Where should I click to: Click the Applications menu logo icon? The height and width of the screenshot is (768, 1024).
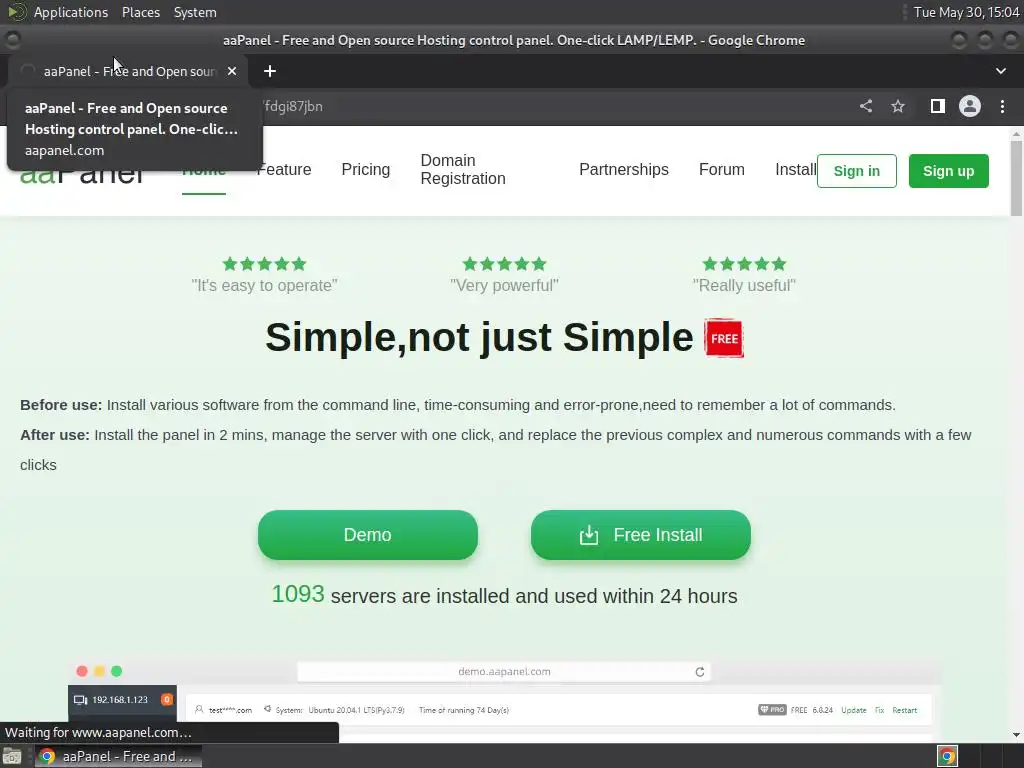tap(17, 12)
